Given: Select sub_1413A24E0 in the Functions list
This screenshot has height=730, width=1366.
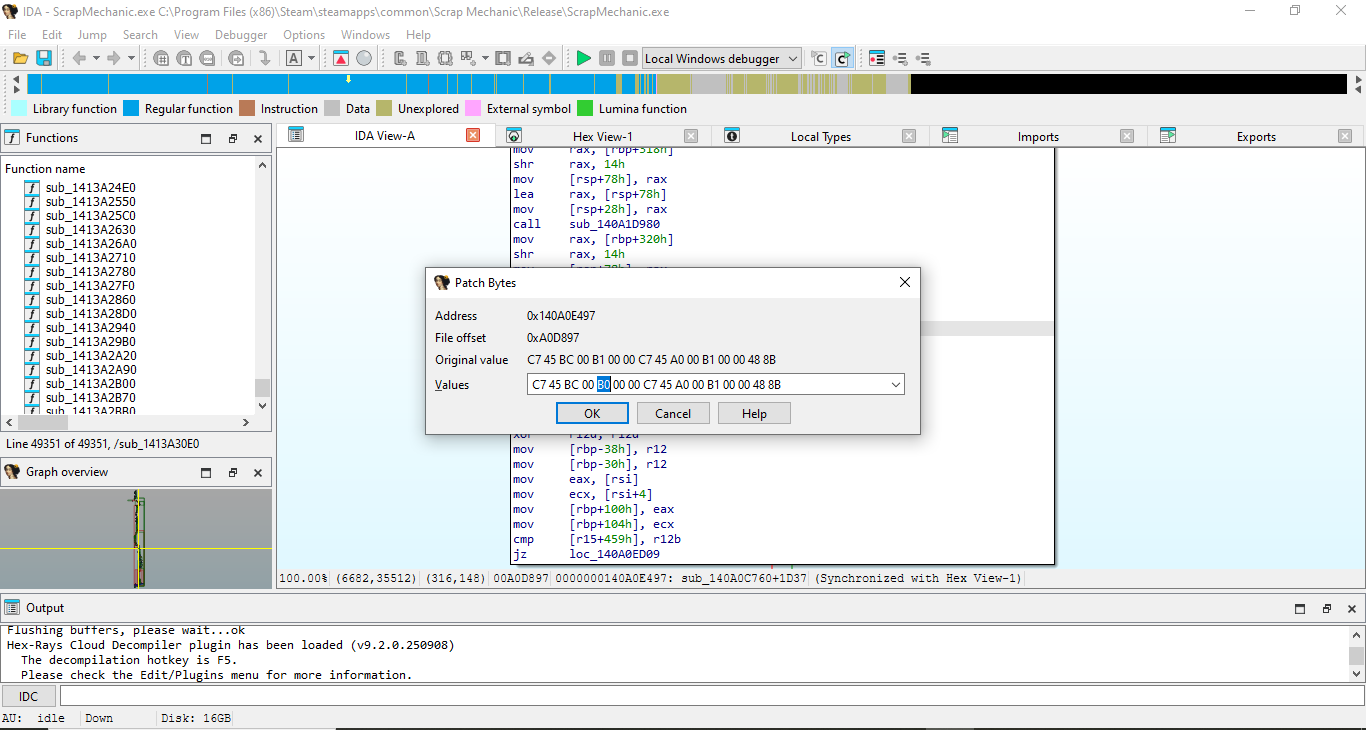Looking at the screenshot, I should point(90,187).
